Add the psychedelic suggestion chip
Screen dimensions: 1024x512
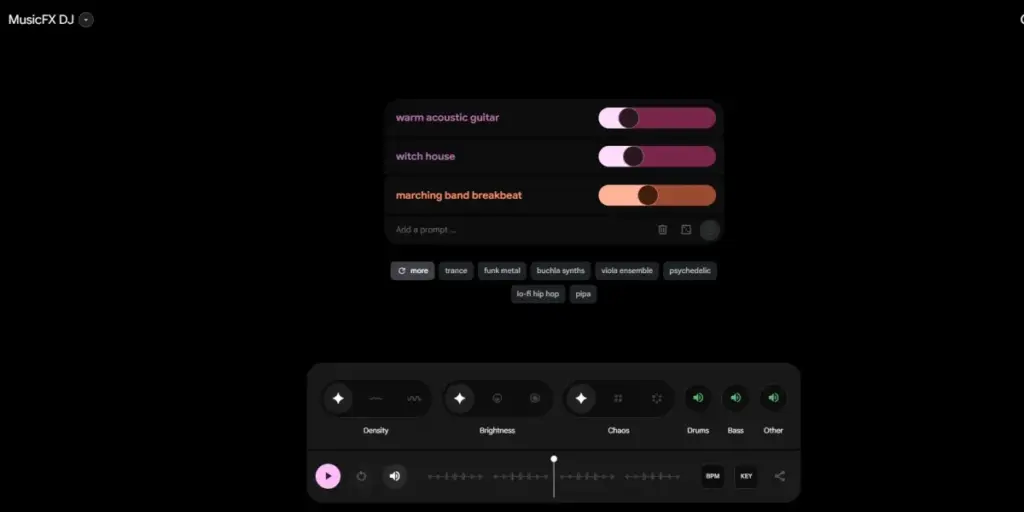pos(690,271)
